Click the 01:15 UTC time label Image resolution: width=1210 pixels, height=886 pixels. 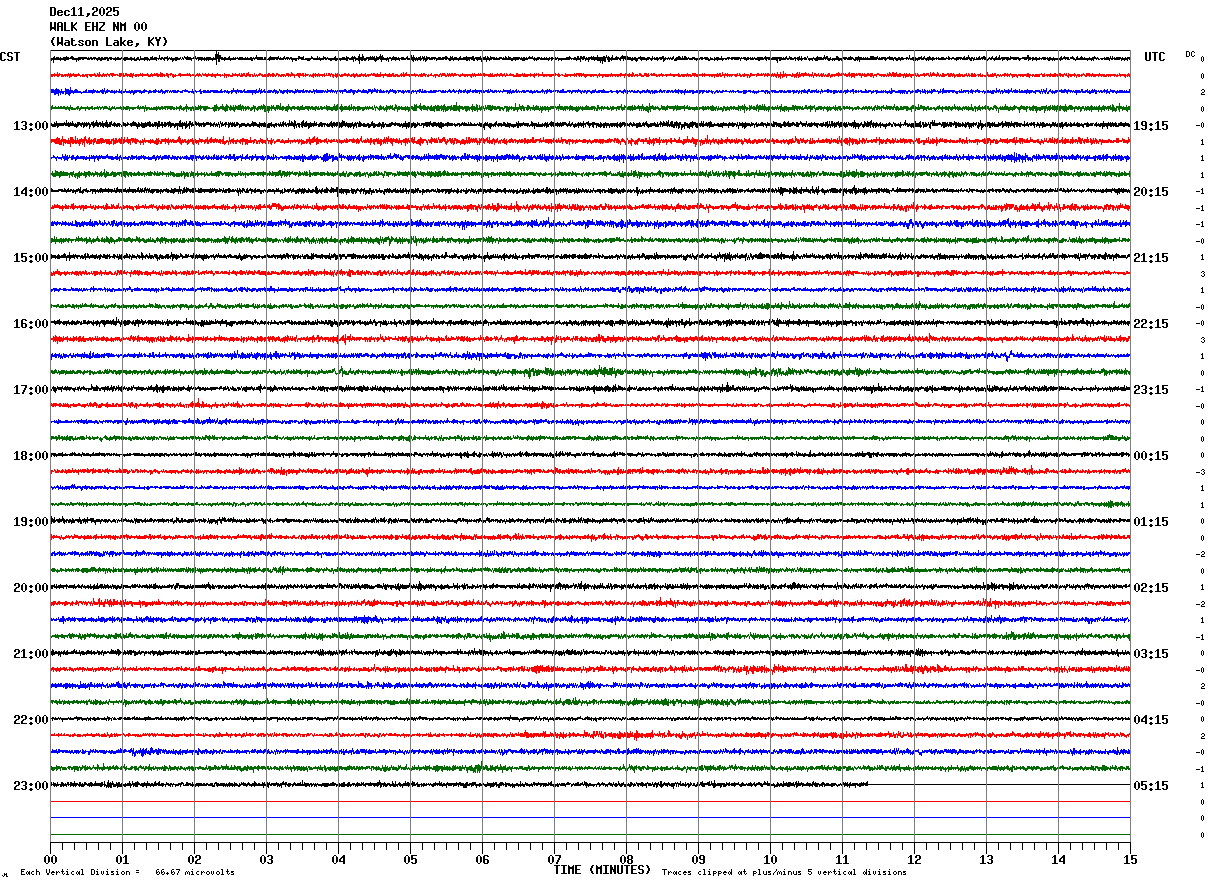[x=1151, y=522]
